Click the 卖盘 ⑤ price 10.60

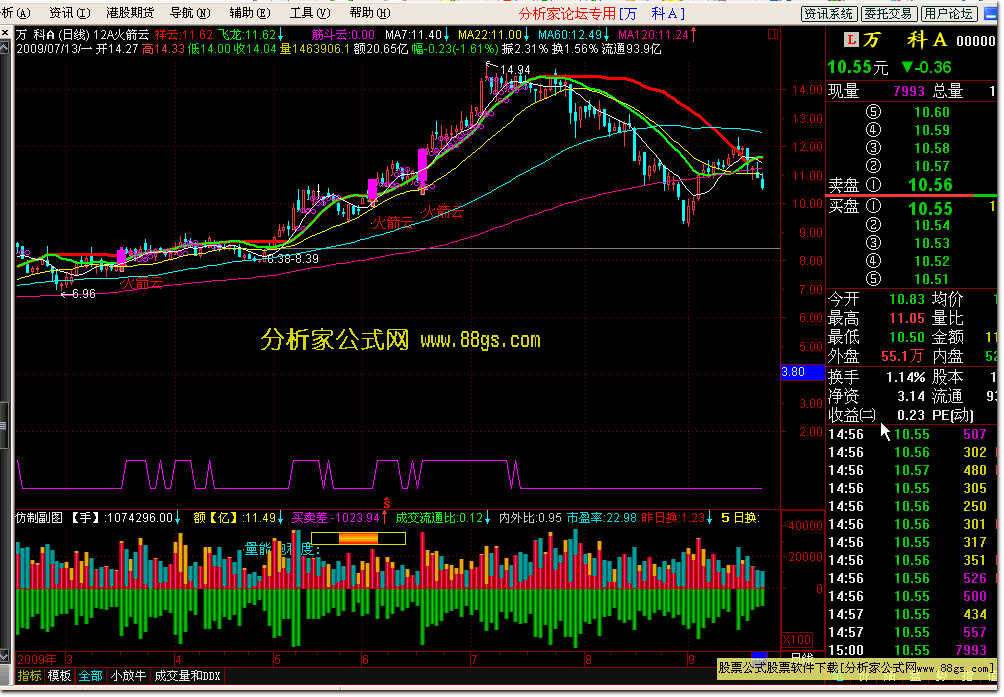click(932, 112)
